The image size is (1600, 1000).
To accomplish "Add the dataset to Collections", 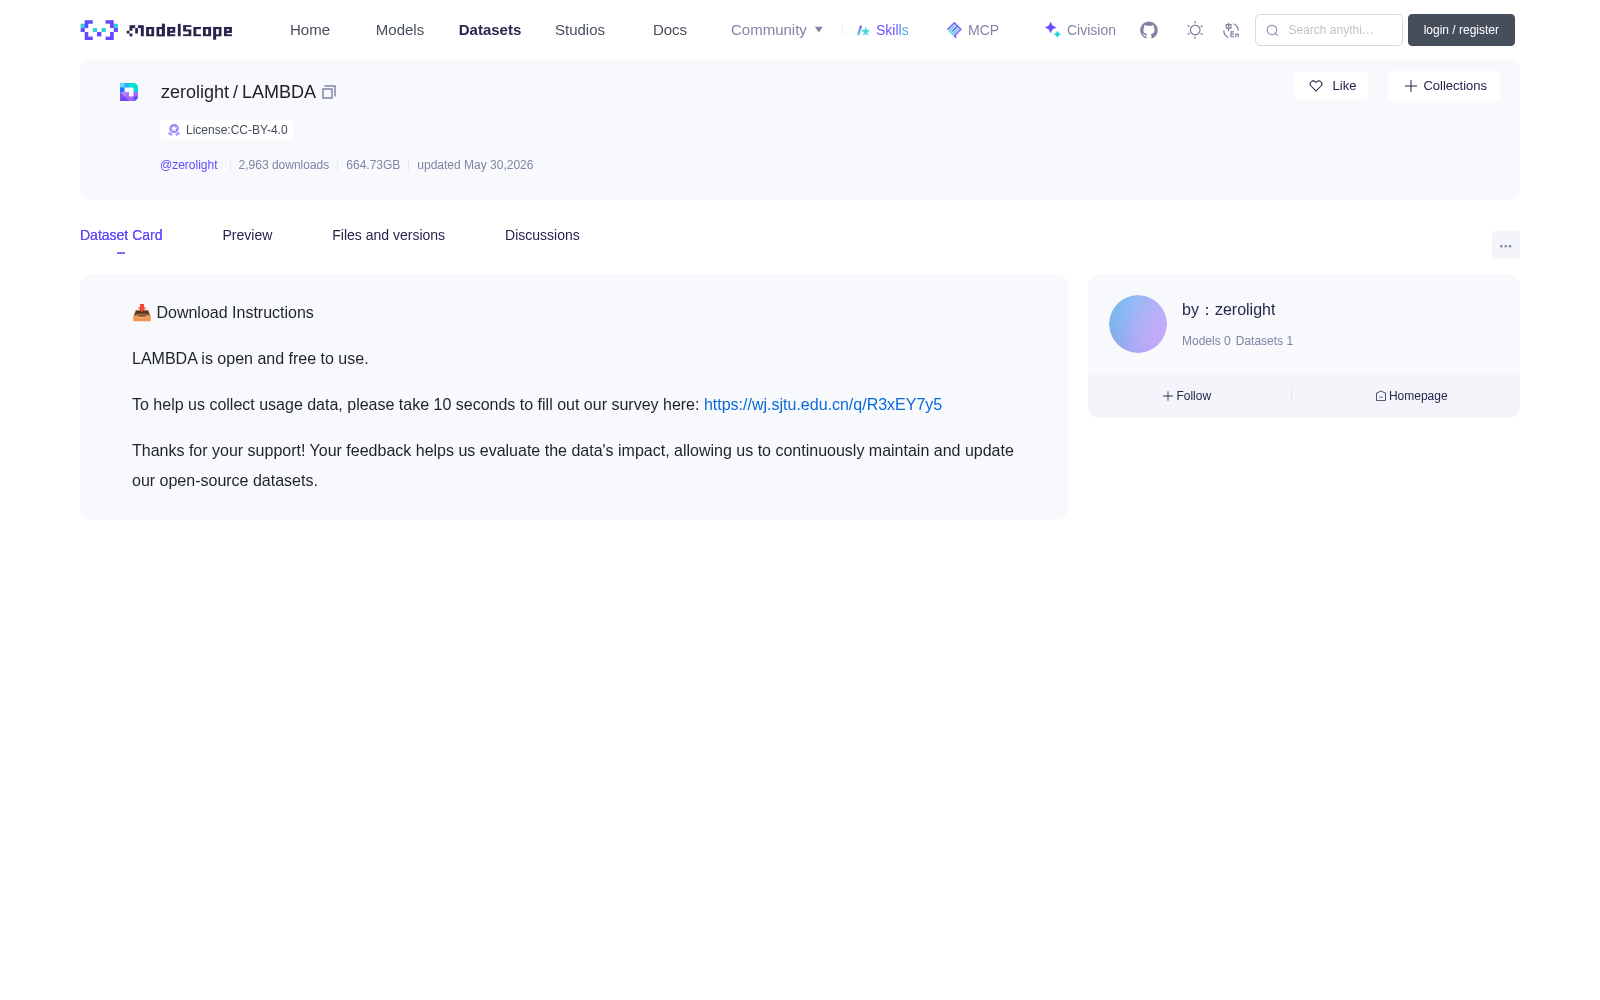I will coord(1444,86).
